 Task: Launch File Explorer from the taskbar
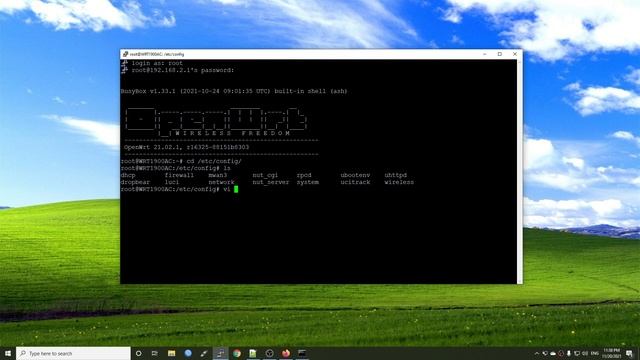[171, 353]
